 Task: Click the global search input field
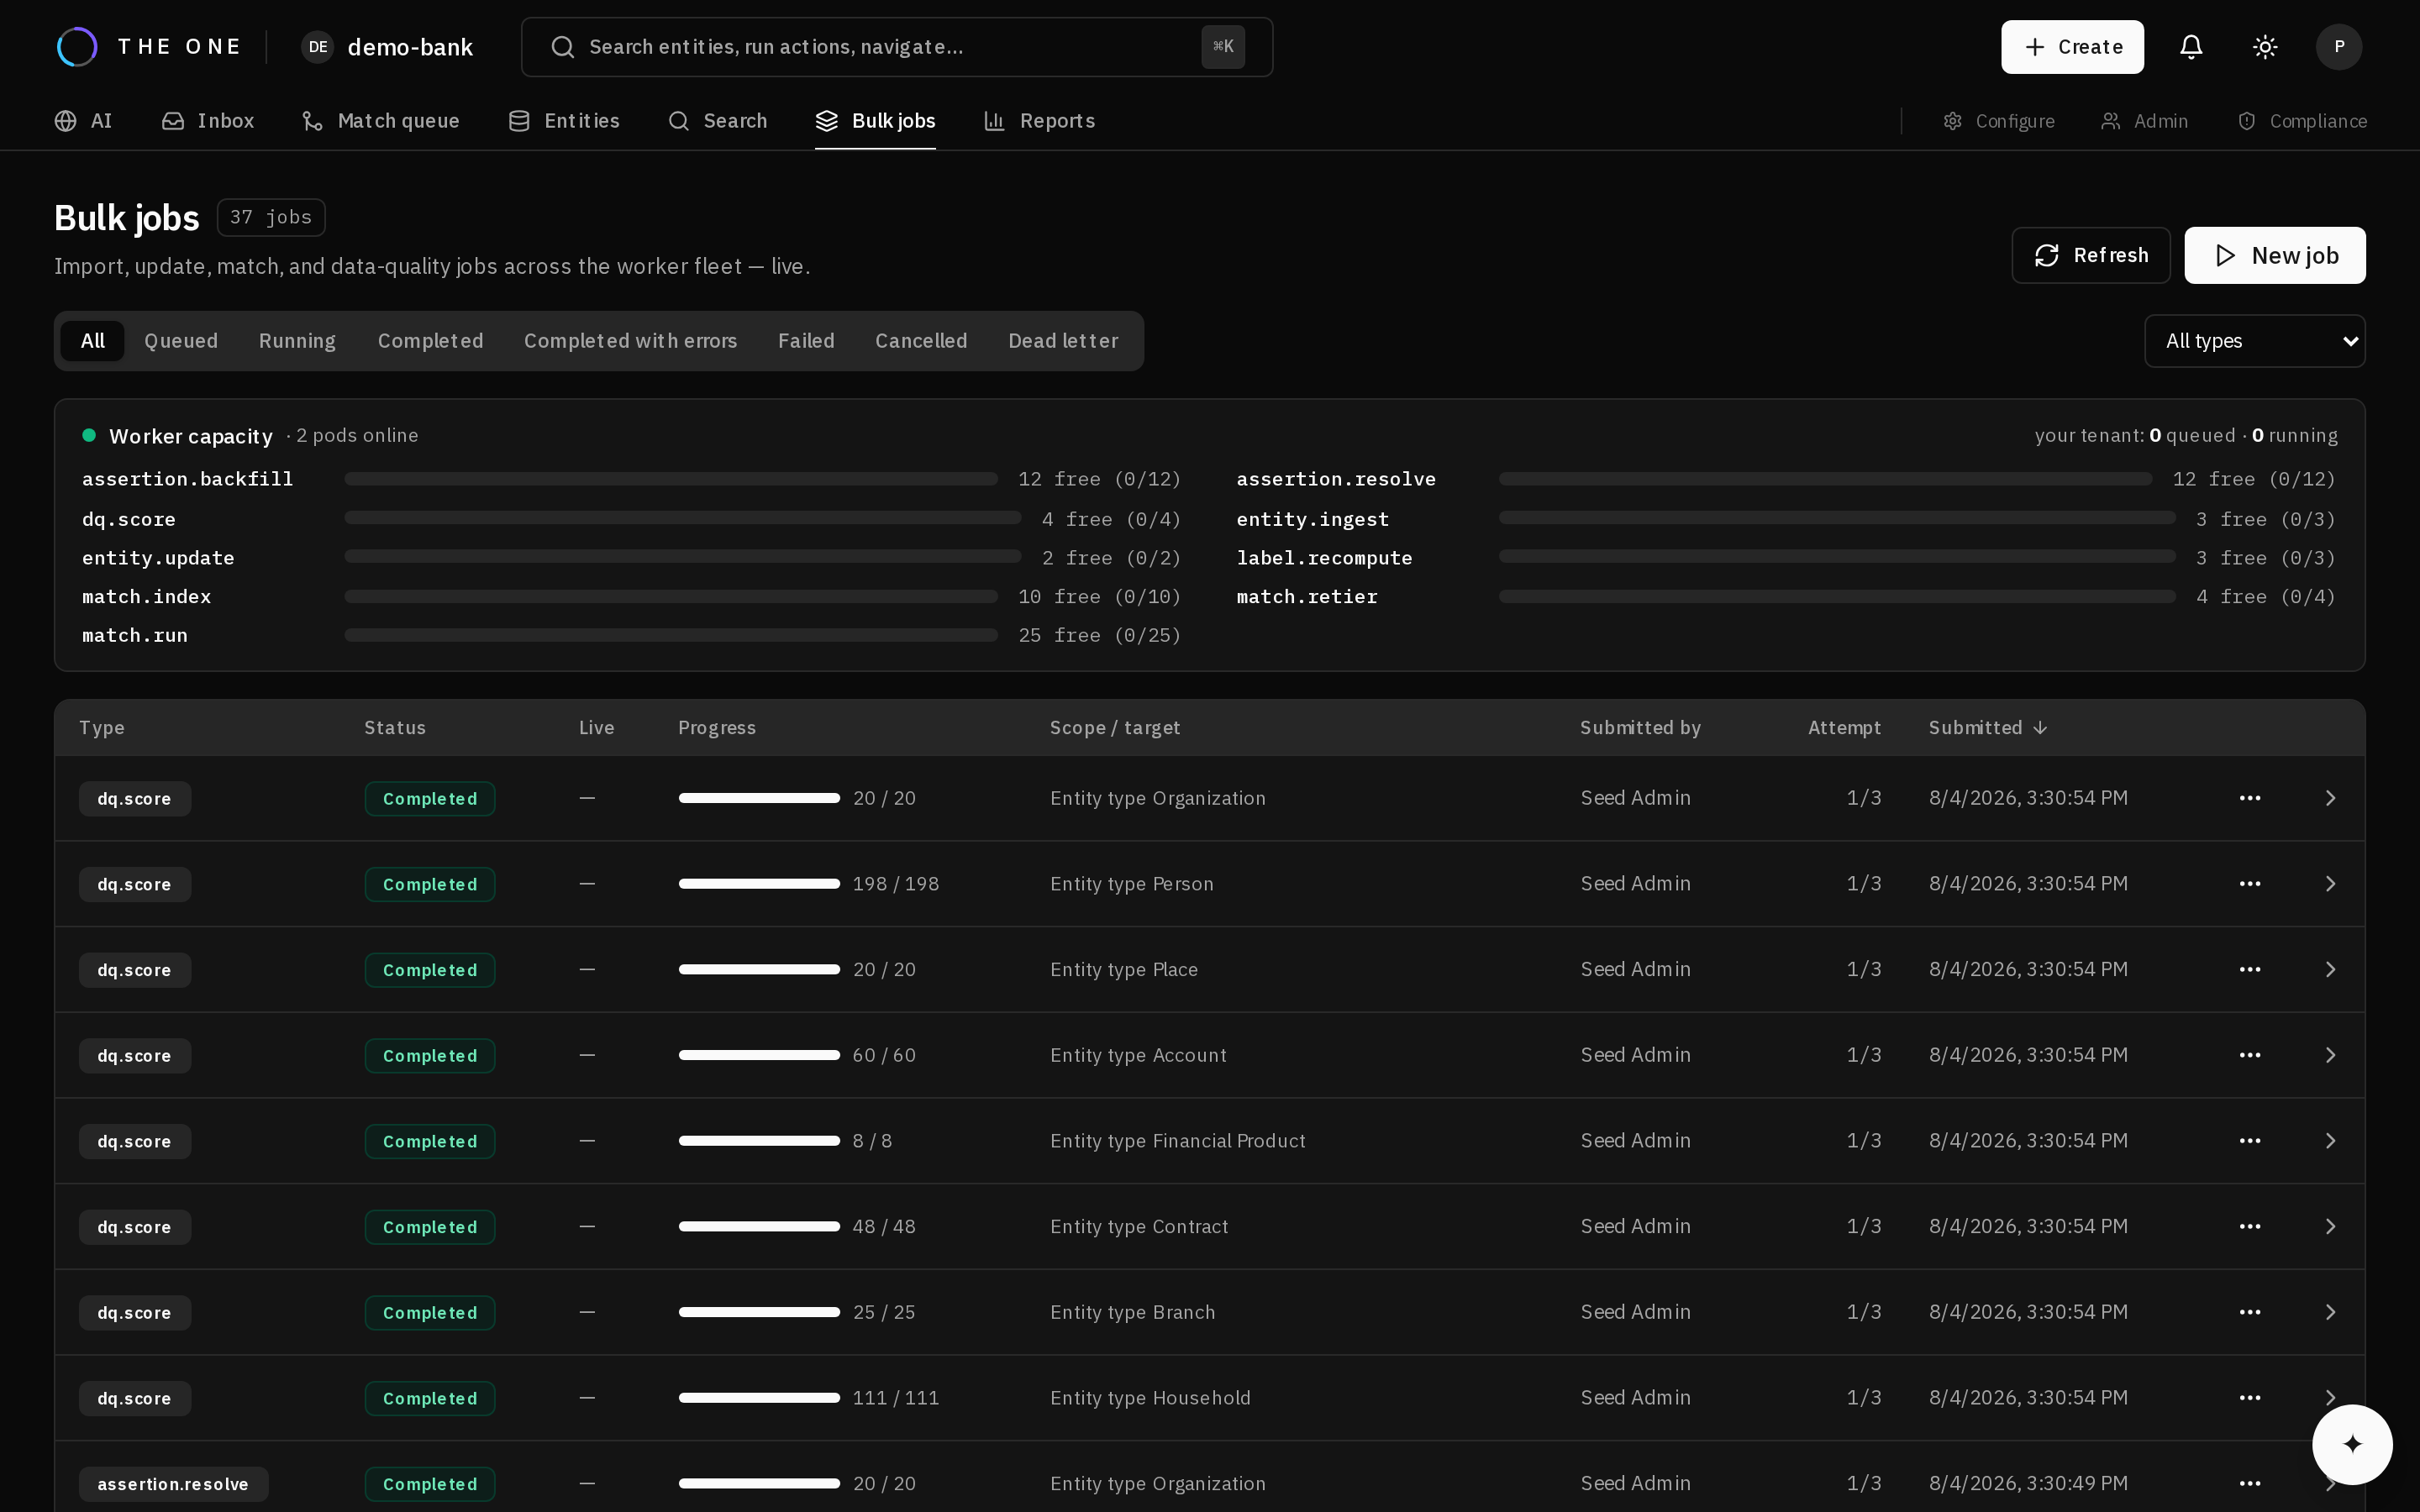pos(897,47)
